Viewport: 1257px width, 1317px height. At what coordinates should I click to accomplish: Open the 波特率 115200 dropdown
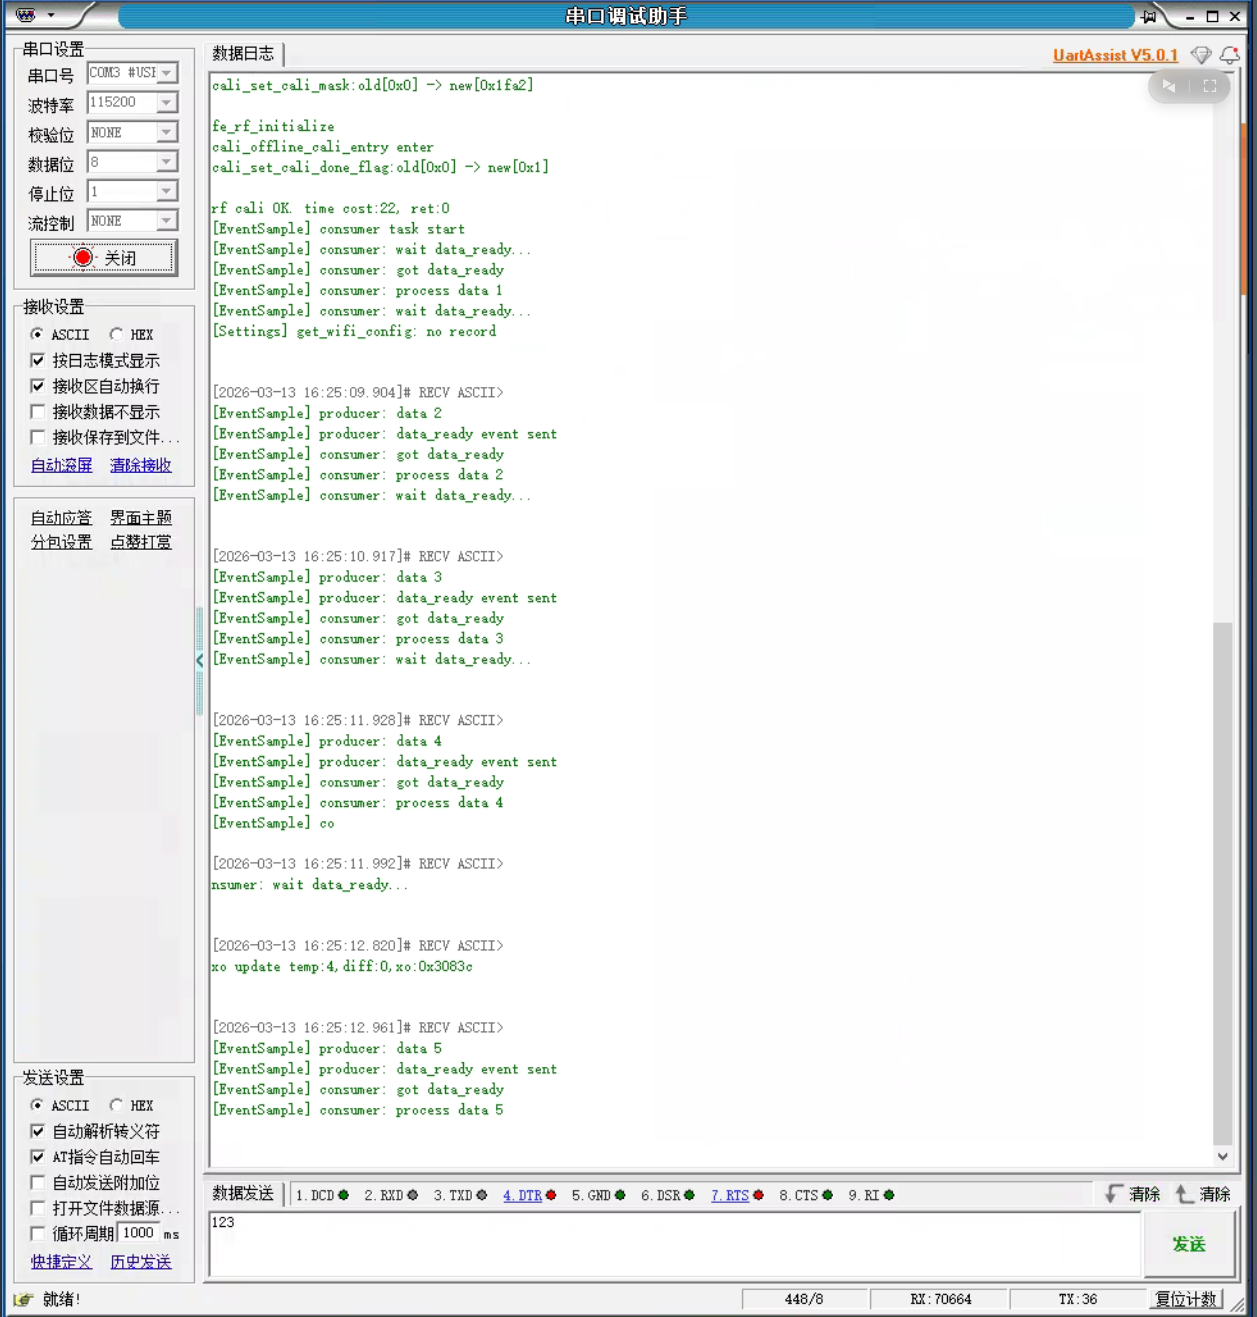(167, 102)
